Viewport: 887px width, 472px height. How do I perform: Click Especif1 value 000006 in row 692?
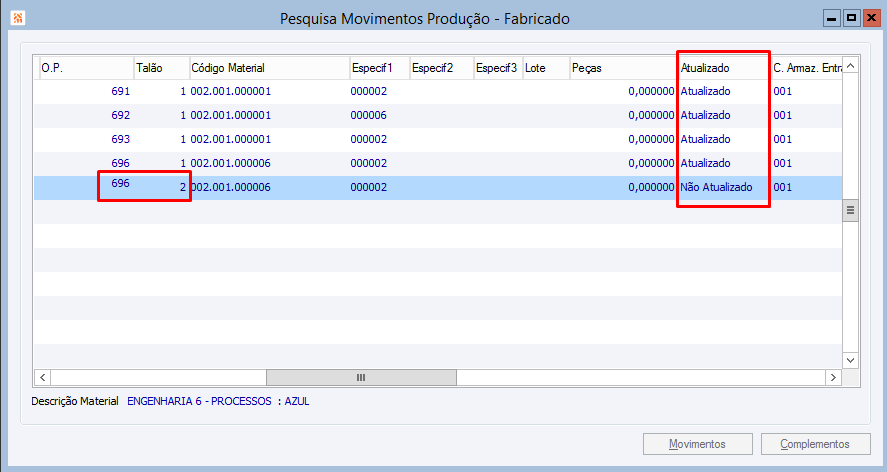pos(368,115)
